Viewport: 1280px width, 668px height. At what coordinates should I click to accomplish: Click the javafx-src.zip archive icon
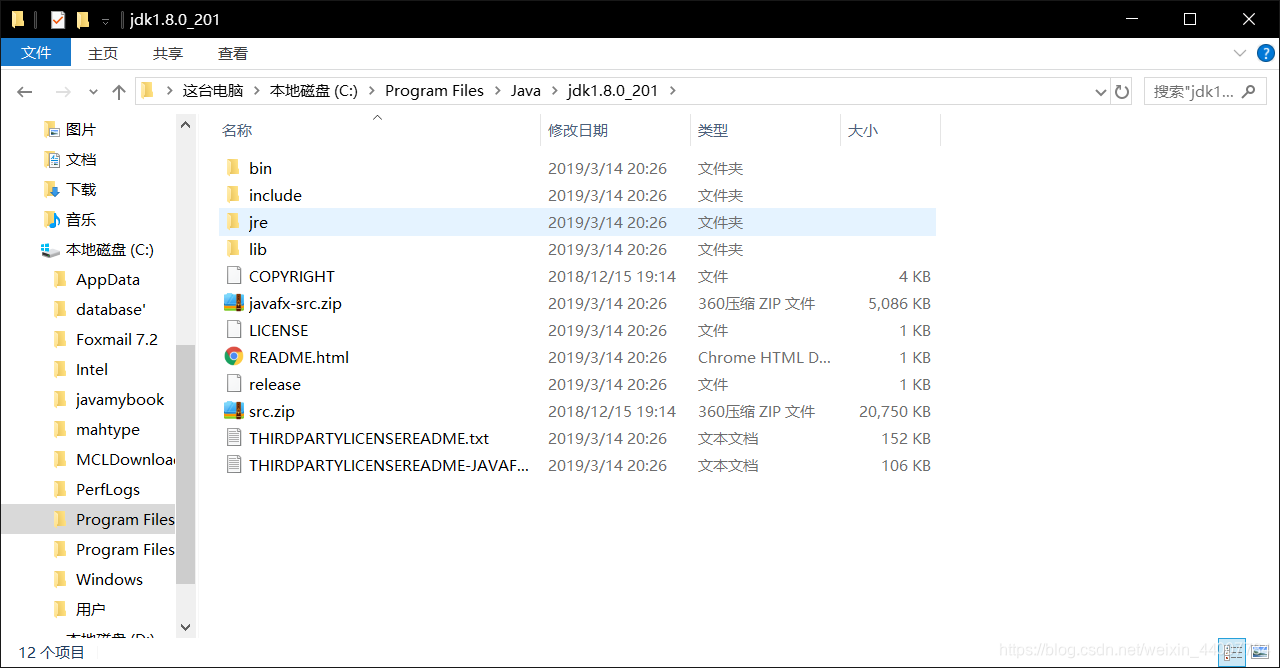tap(234, 302)
